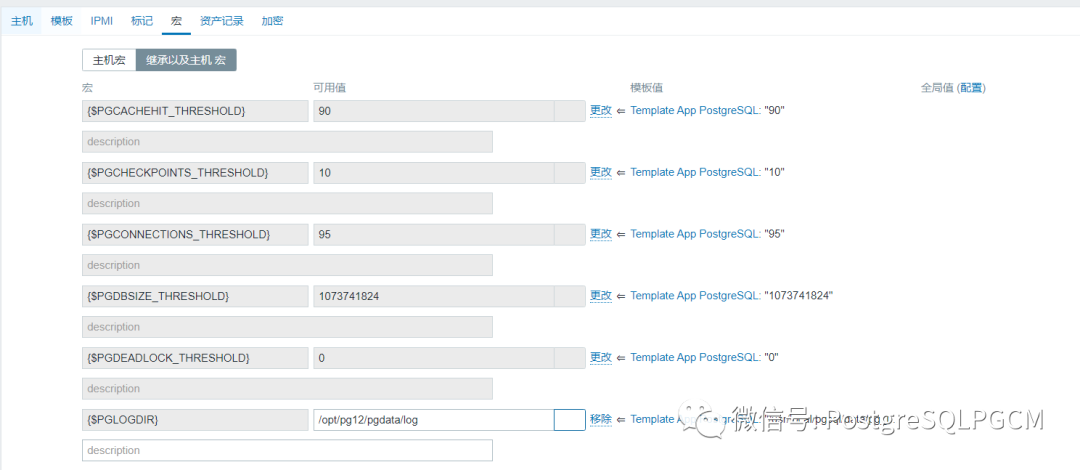1080x470 pixels.
Task: Click 更改 for PGCONNECTIONS_THRESHOLD macro
Action: point(600,234)
